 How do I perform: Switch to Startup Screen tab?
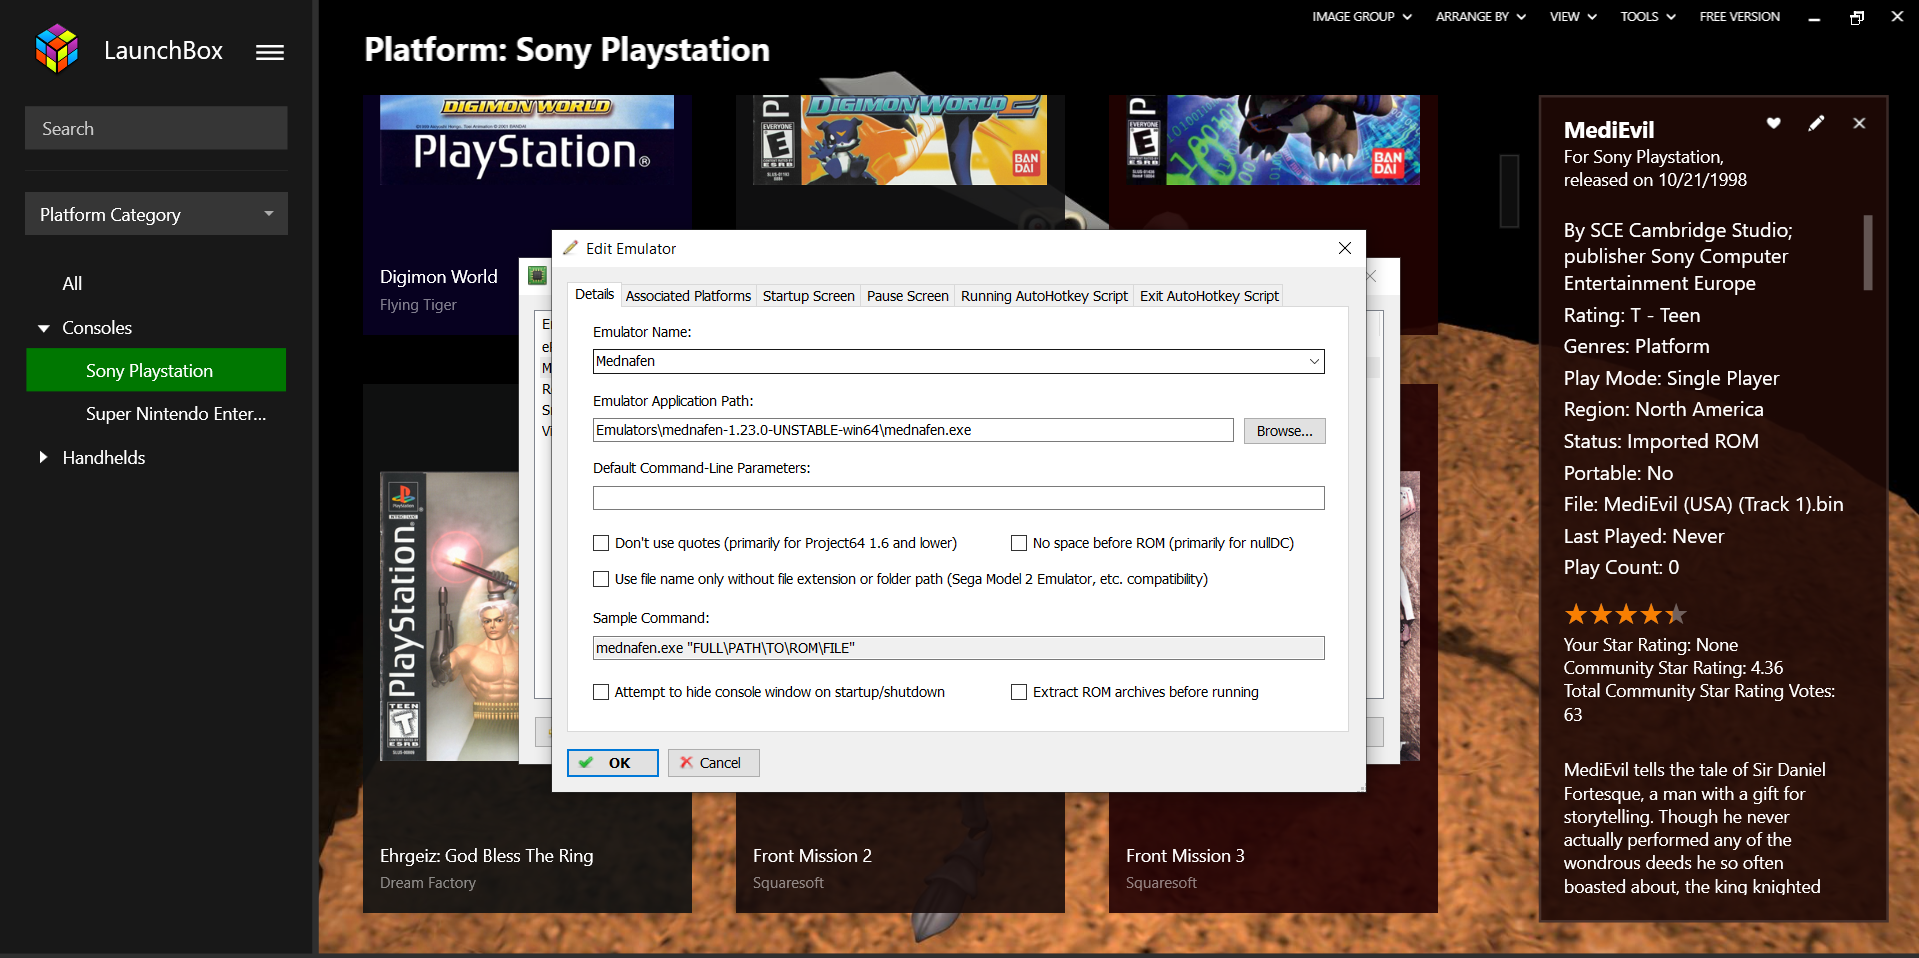click(x=808, y=296)
